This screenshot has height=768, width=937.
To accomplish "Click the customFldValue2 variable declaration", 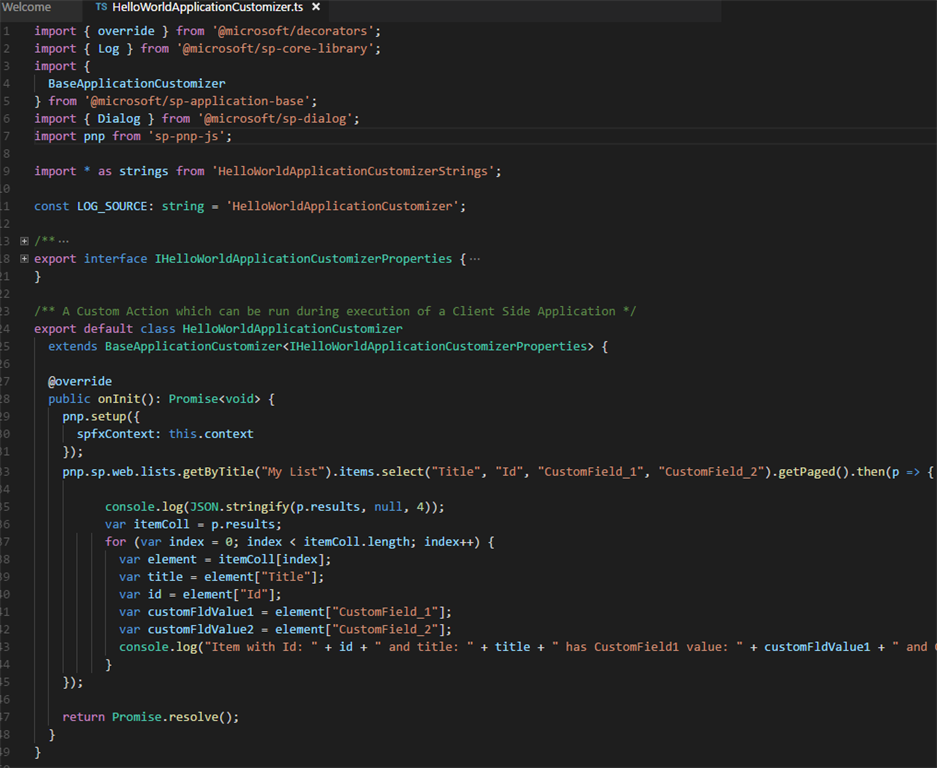I will pyautogui.click(x=201, y=629).
